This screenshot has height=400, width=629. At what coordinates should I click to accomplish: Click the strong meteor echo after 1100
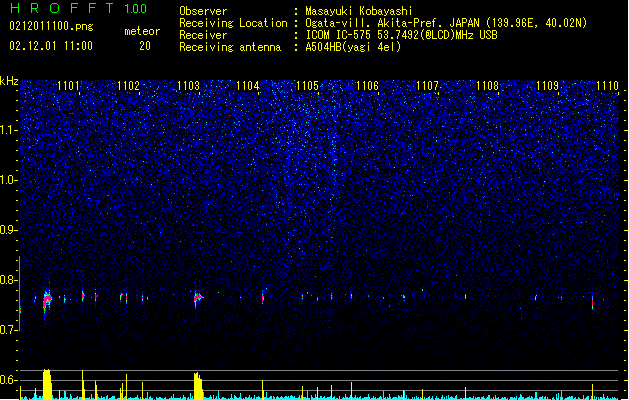click(47, 300)
